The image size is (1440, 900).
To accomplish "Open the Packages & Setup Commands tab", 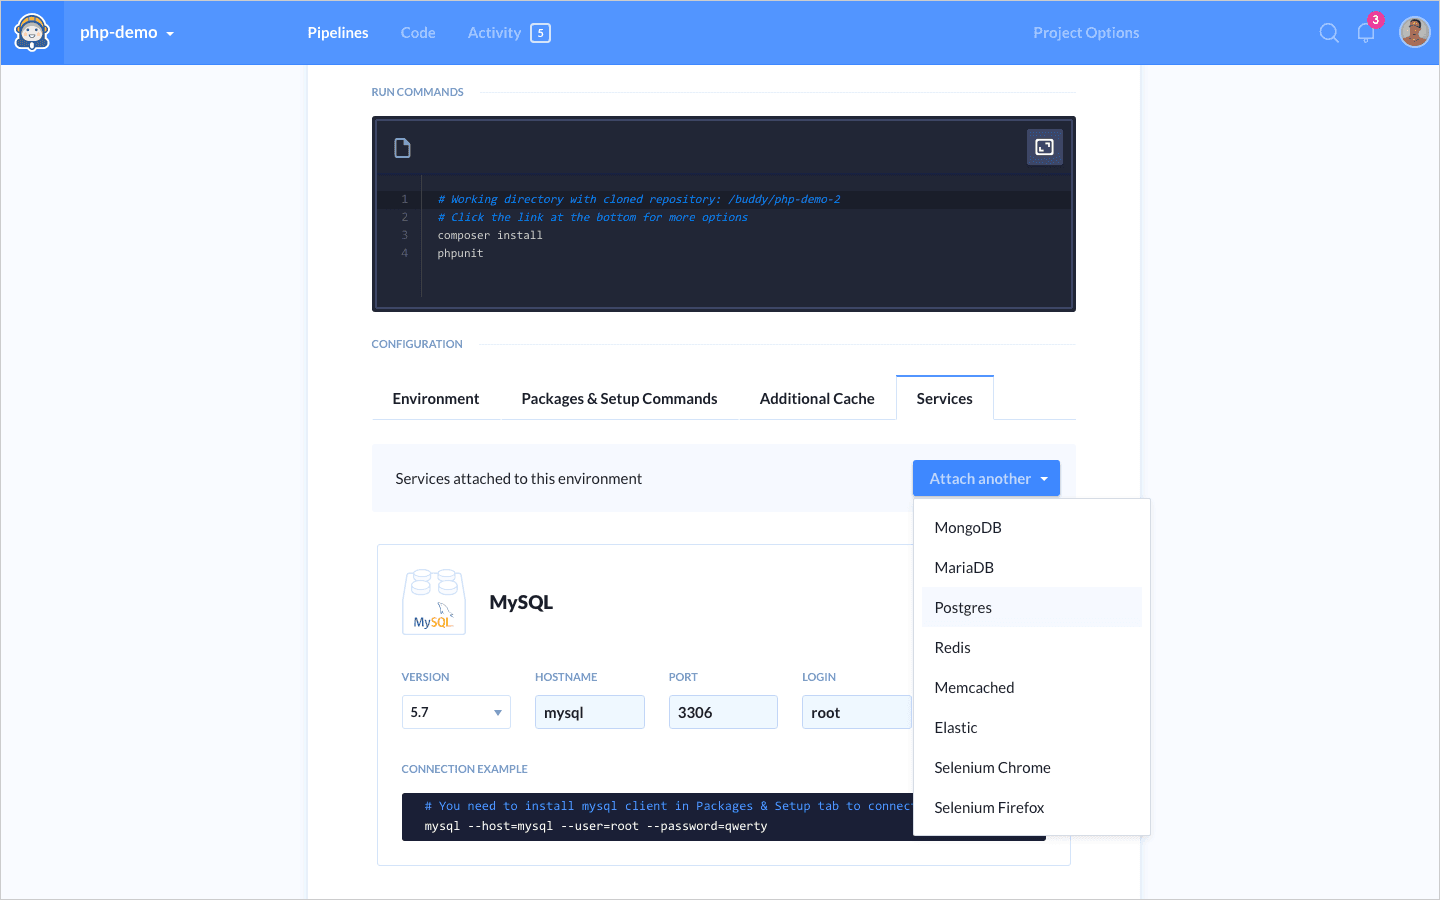I will coord(619,399).
